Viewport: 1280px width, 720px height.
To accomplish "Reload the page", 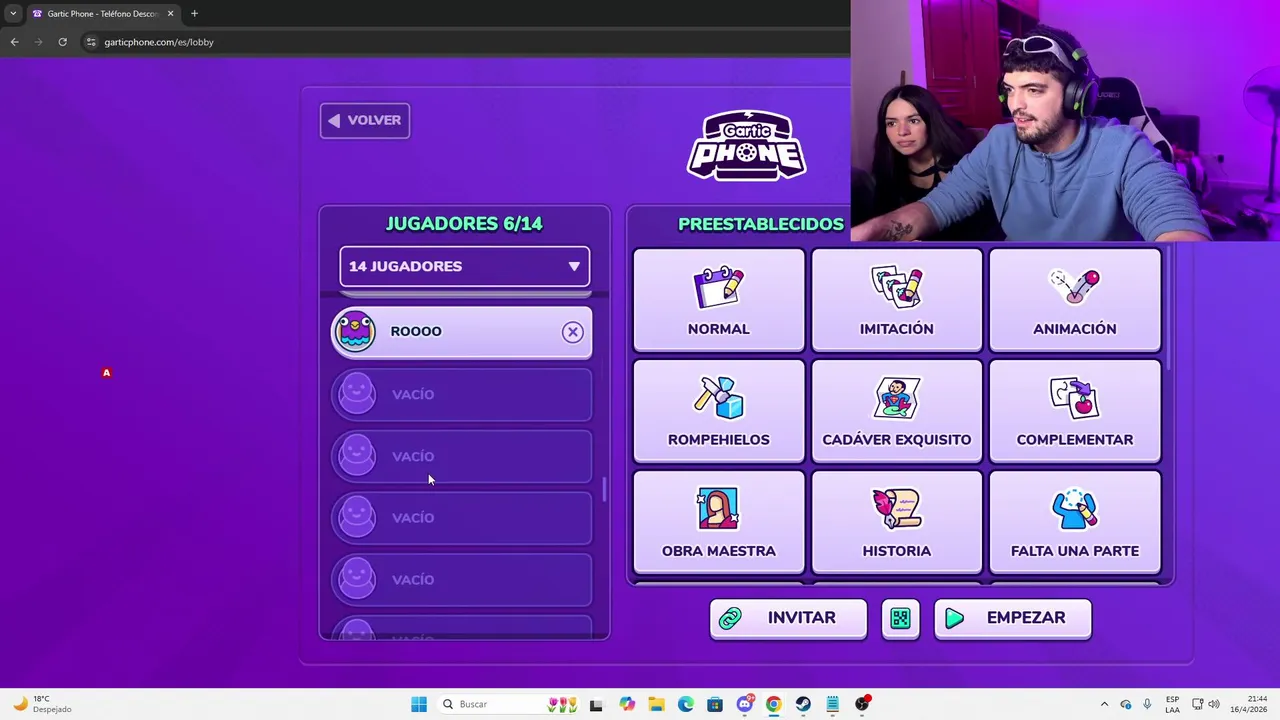I will [x=62, y=42].
